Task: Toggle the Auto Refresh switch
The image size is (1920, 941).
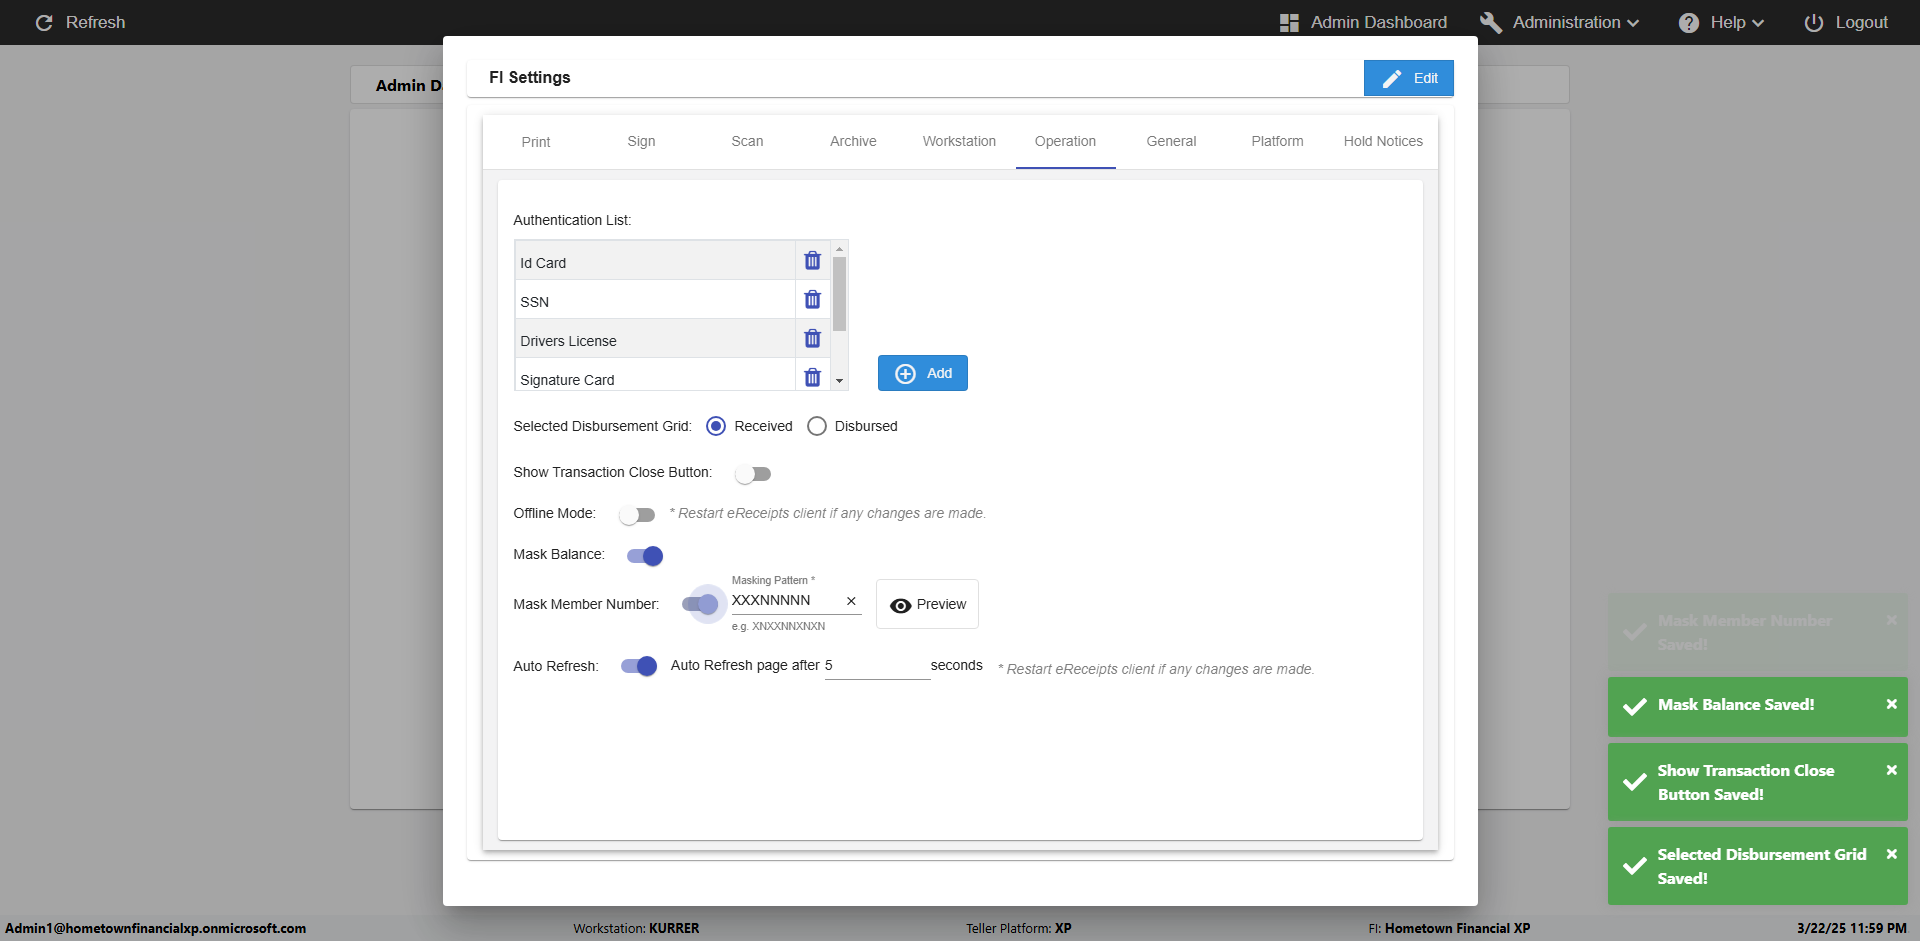Action: [639, 666]
